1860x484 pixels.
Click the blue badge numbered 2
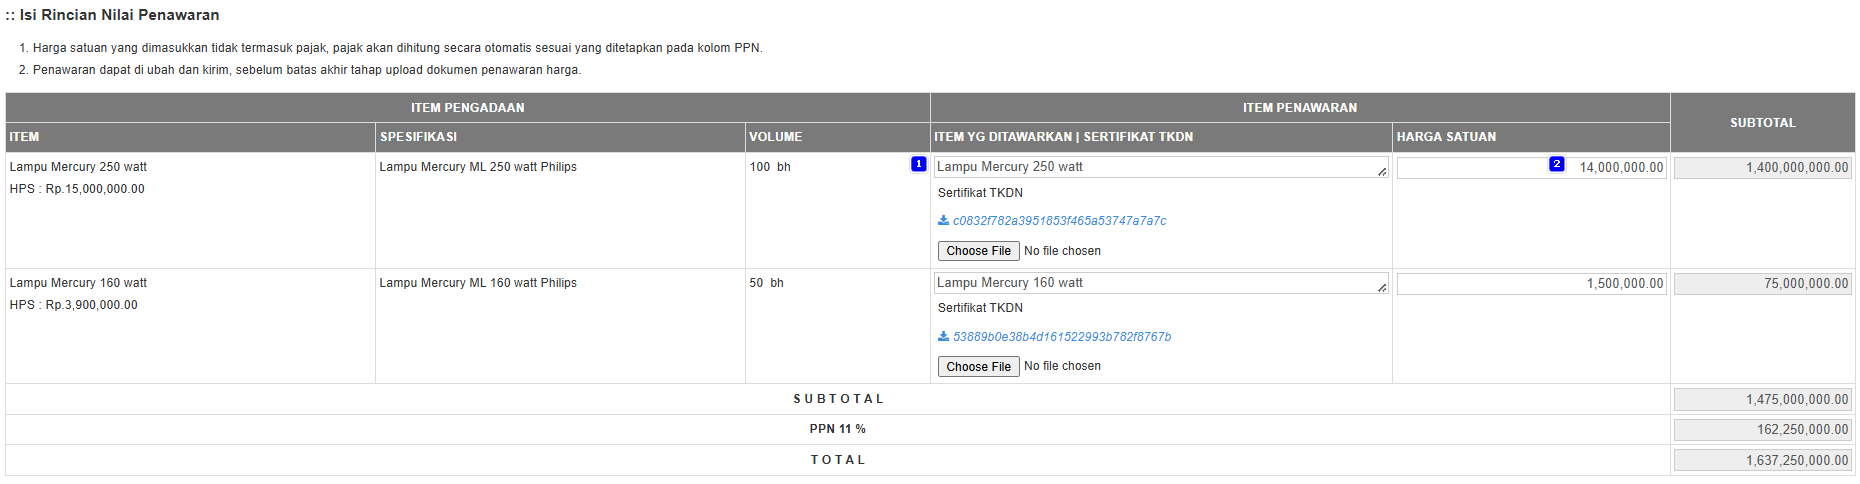tap(1556, 164)
